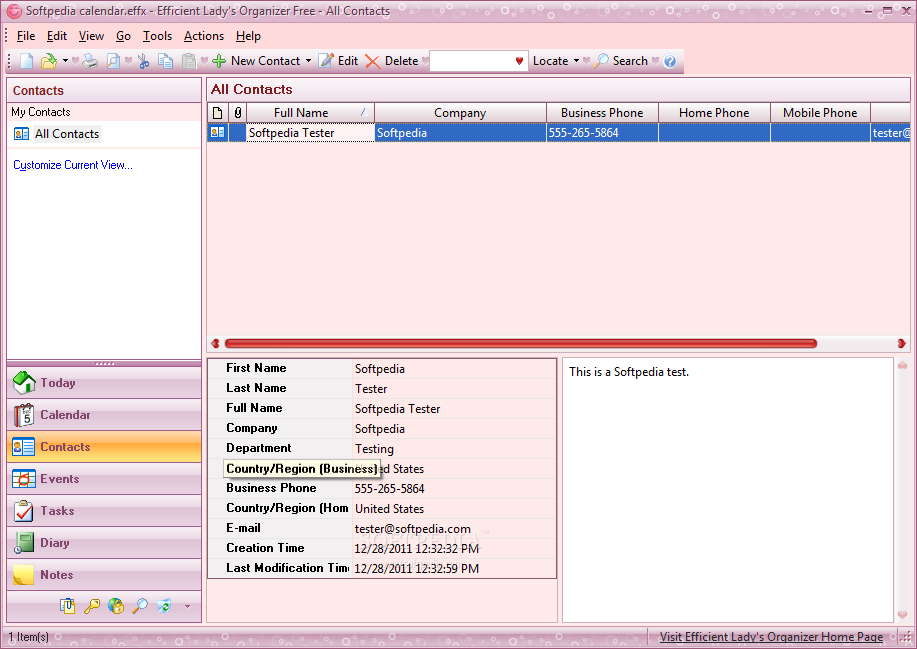Viewport: 917px width, 649px height.
Task: Sort by Business Phone column header
Action: point(602,113)
